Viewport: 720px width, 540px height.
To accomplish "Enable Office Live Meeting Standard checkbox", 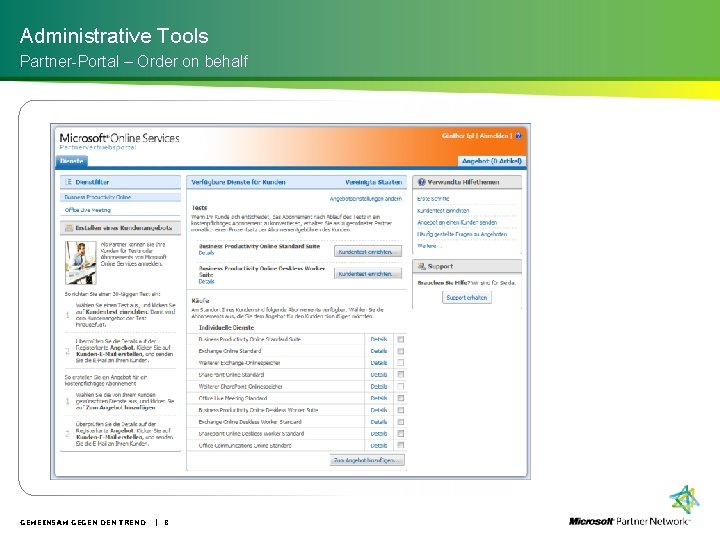I will [400, 398].
